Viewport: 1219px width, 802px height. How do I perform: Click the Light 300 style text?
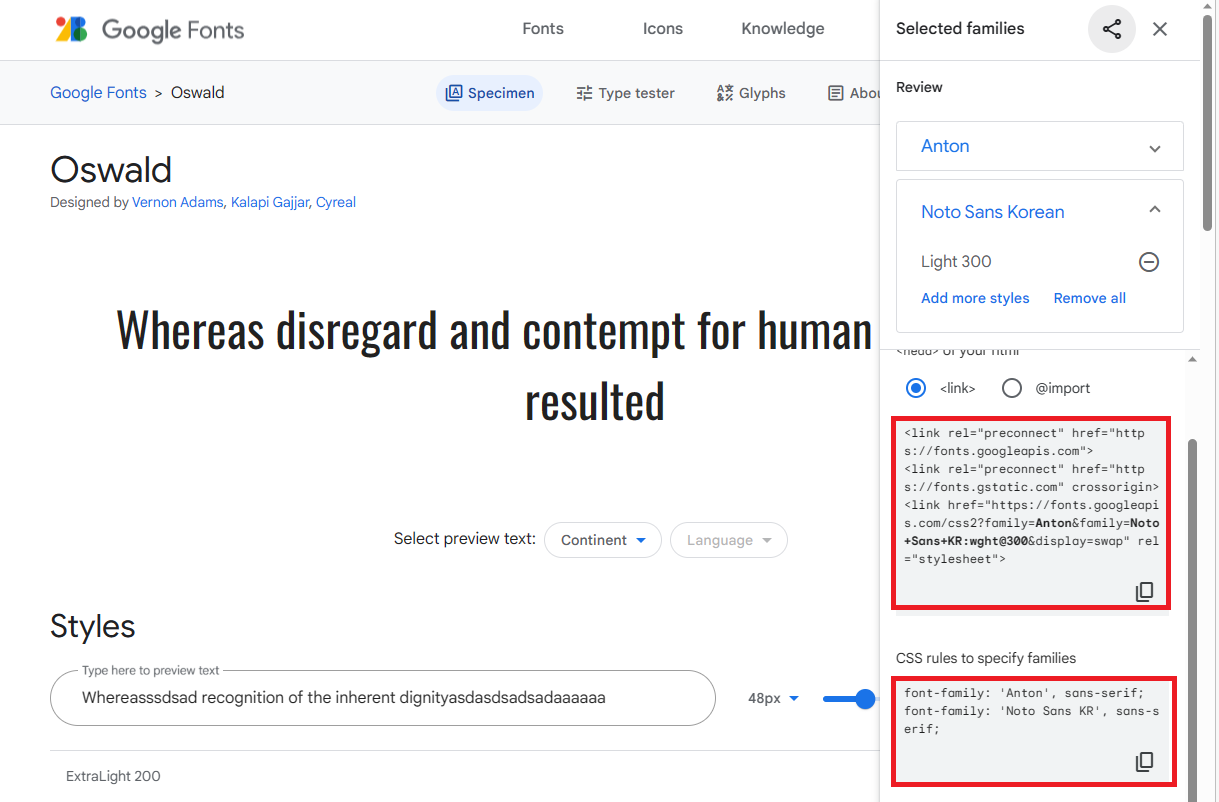tap(956, 262)
